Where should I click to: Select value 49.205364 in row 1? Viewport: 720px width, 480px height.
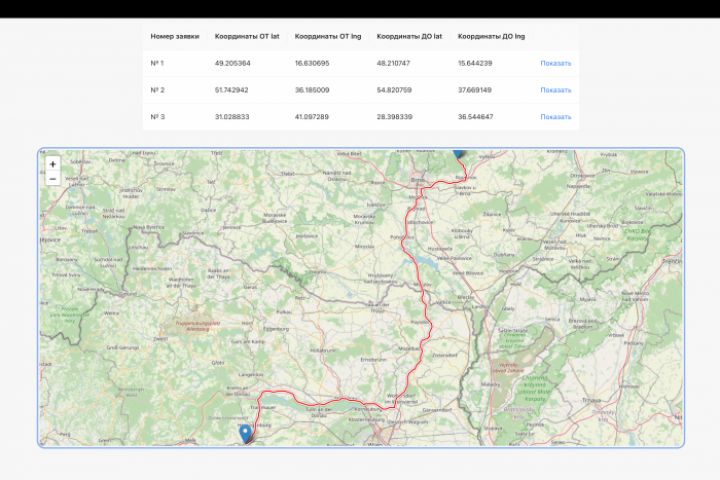[232, 63]
